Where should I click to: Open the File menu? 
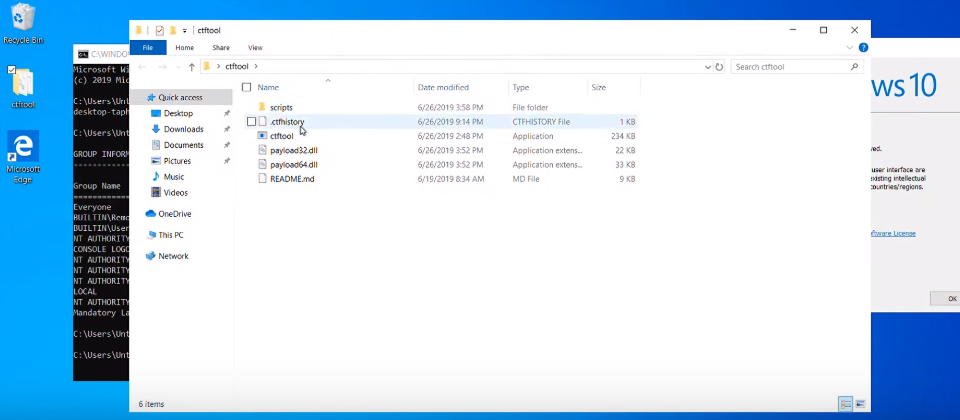148,47
